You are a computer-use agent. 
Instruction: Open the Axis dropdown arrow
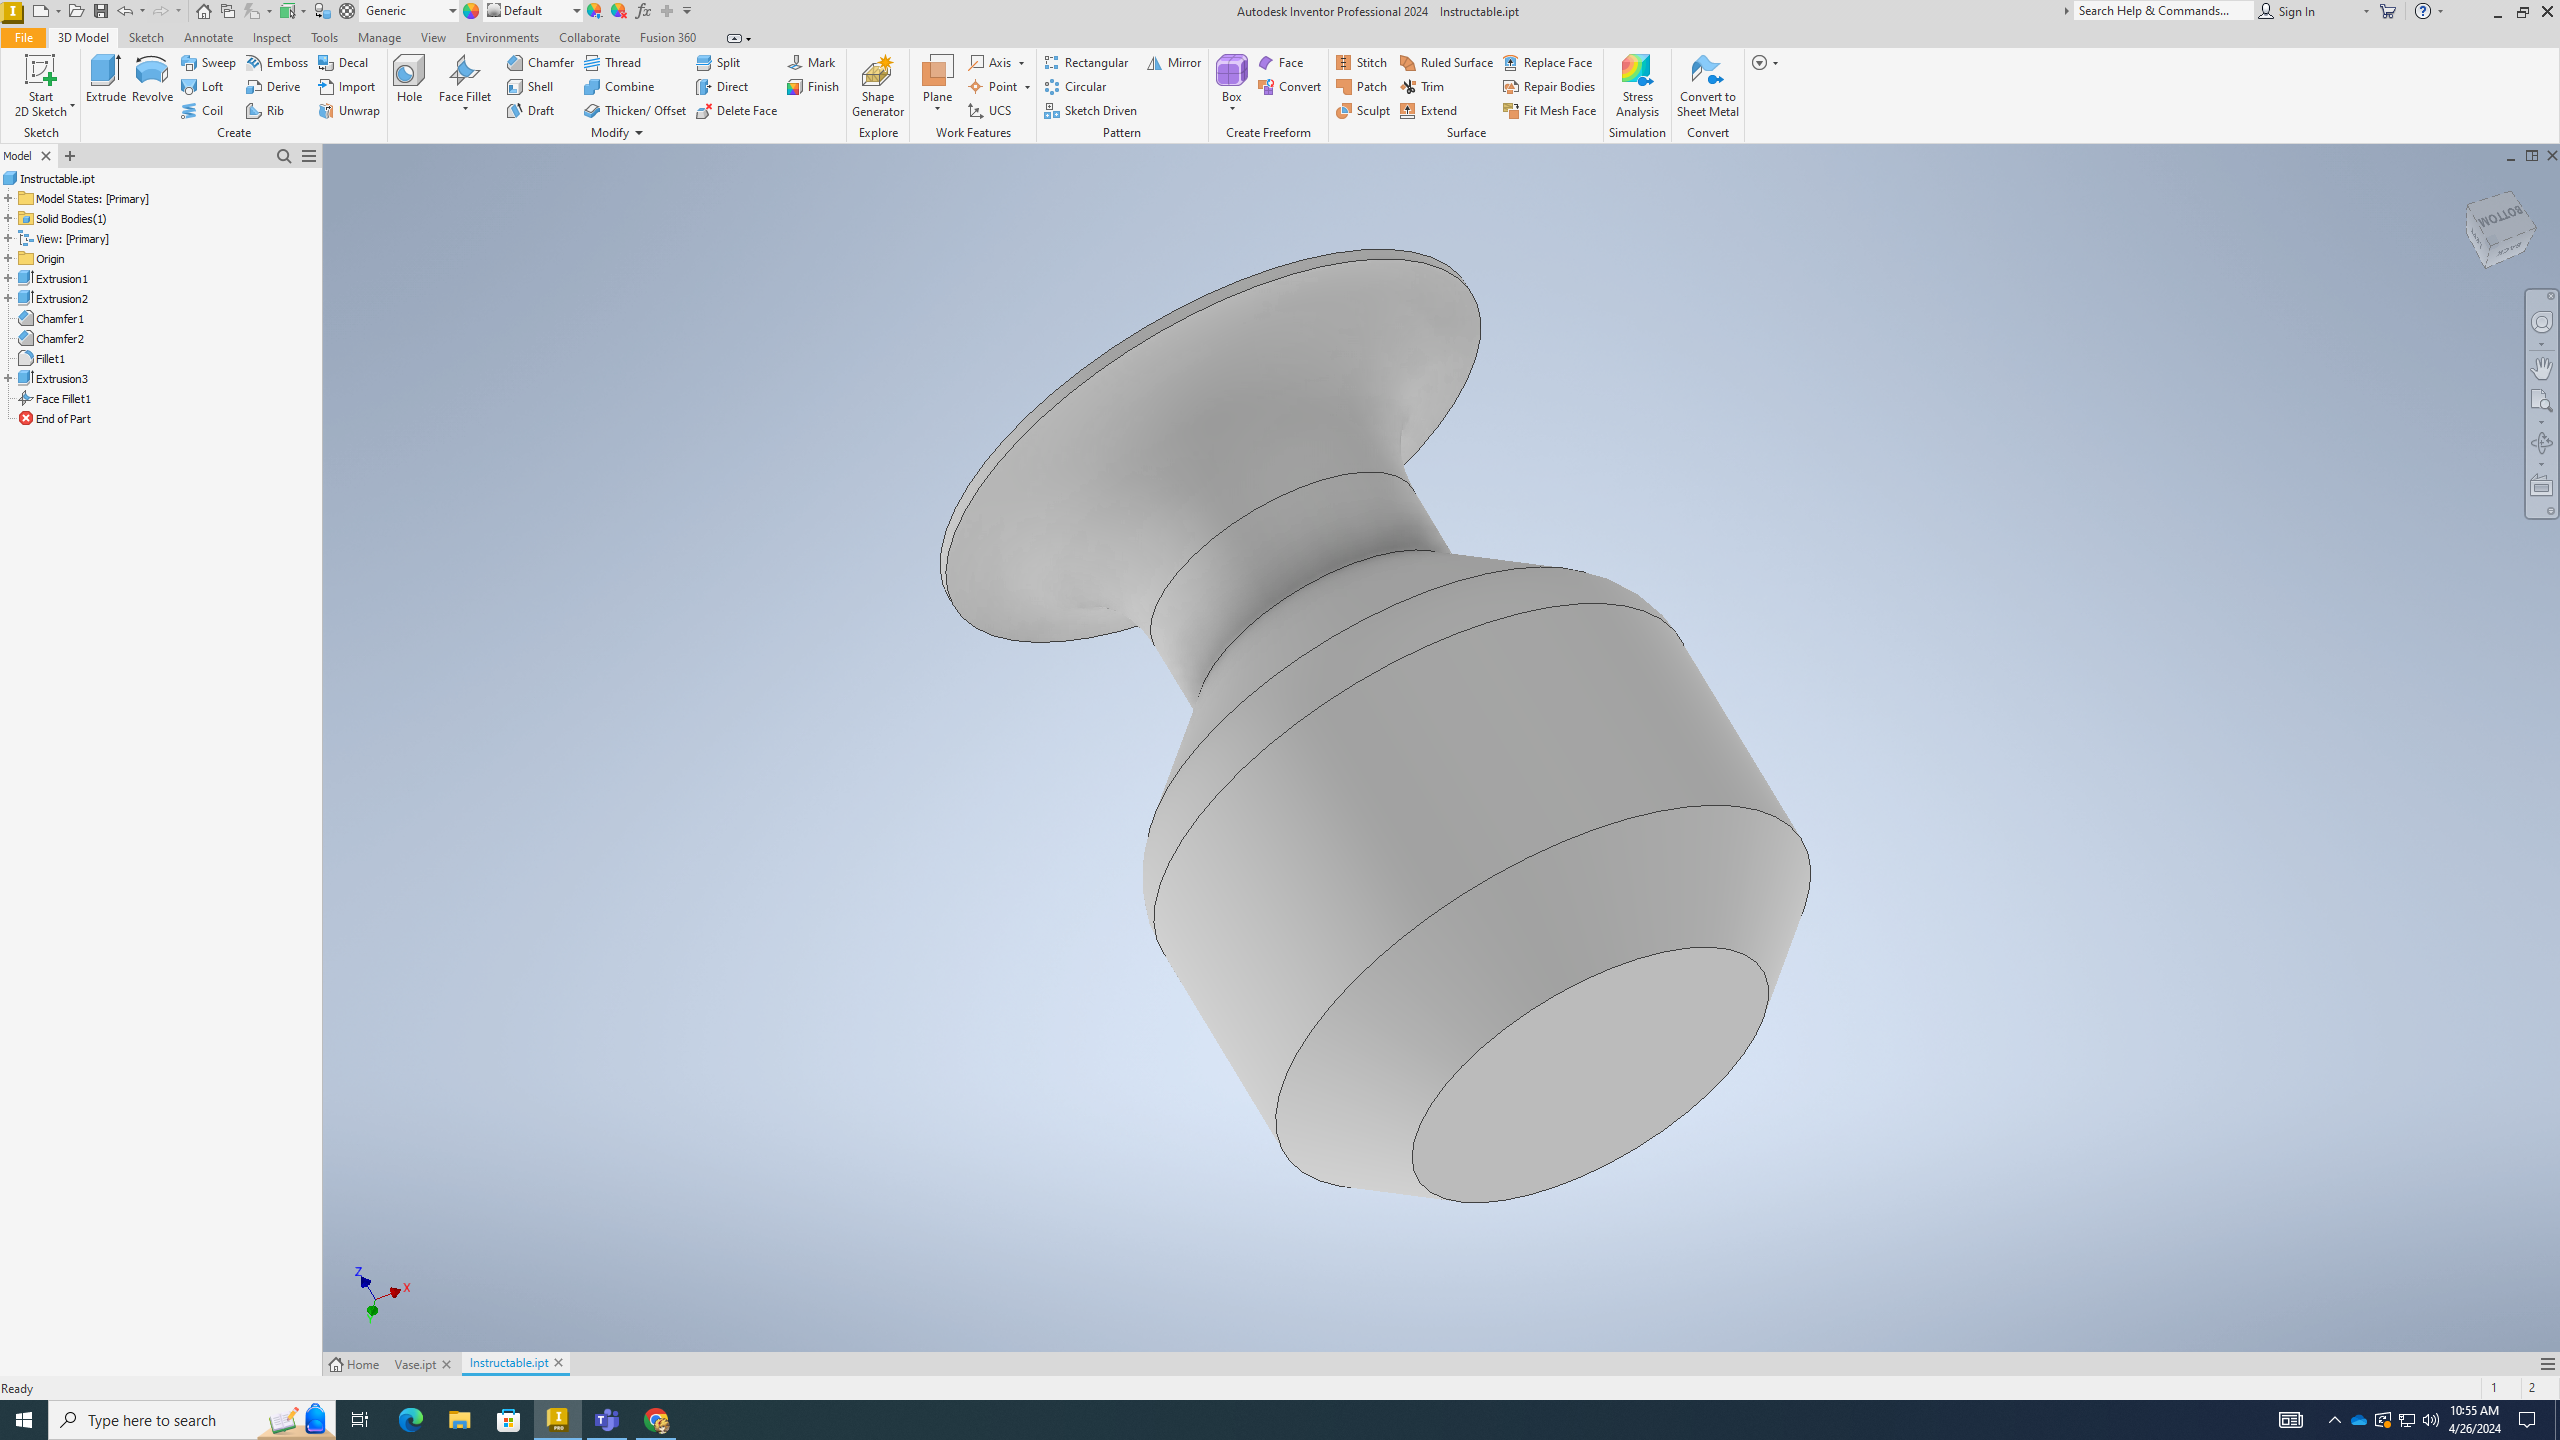pyautogui.click(x=1021, y=63)
